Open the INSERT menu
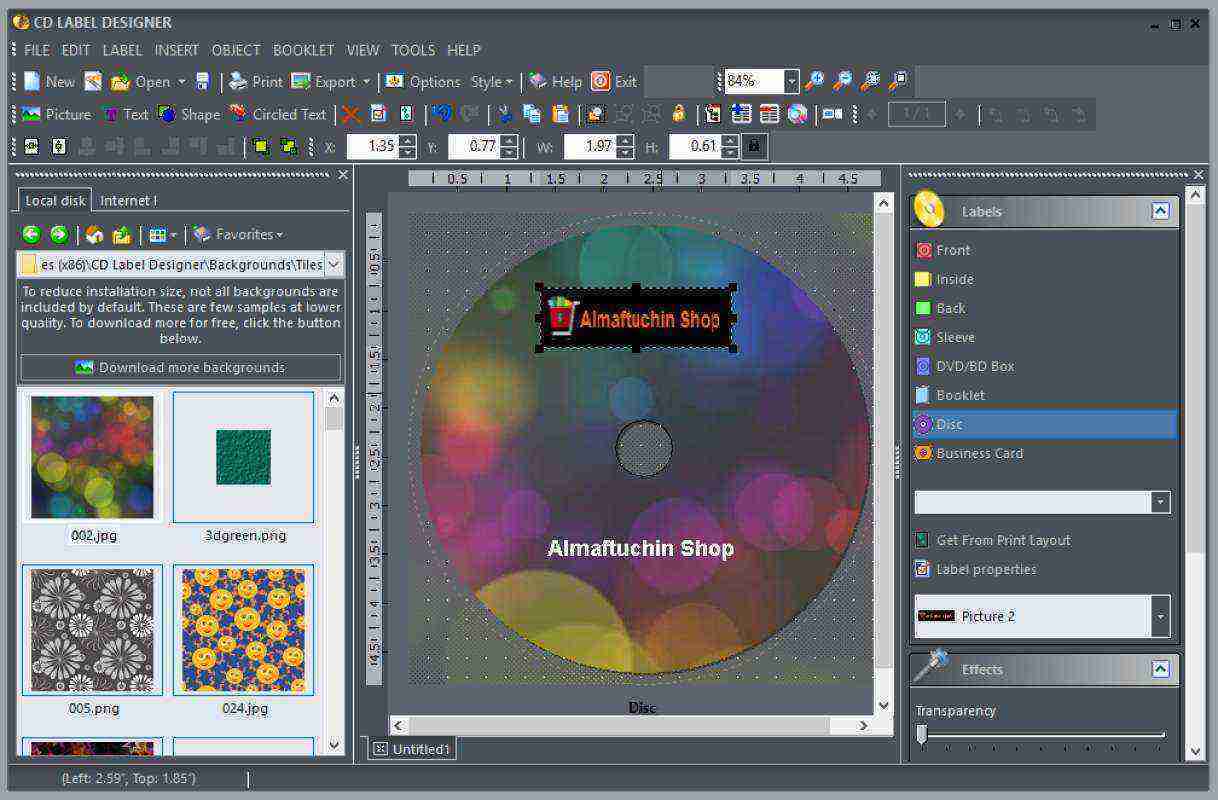Viewport: 1218px width, 800px height. coord(177,50)
